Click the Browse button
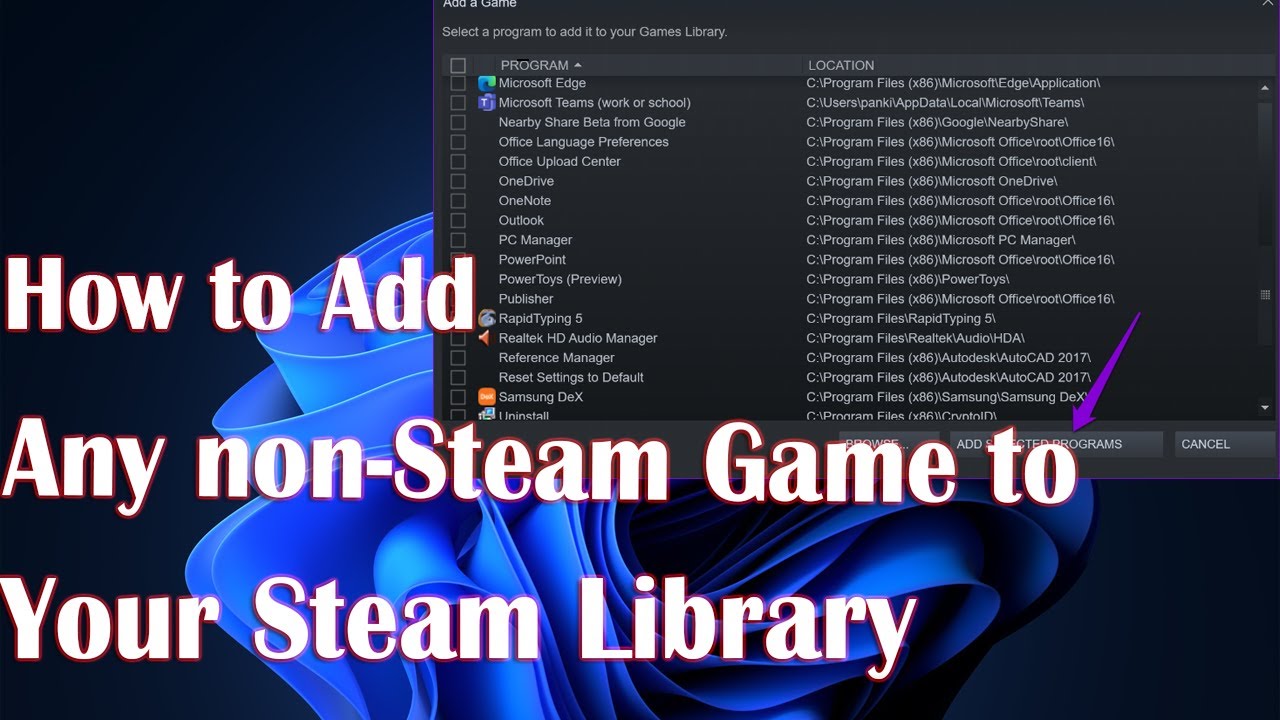Viewport: 1280px width, 720px height. coord(889,444)
